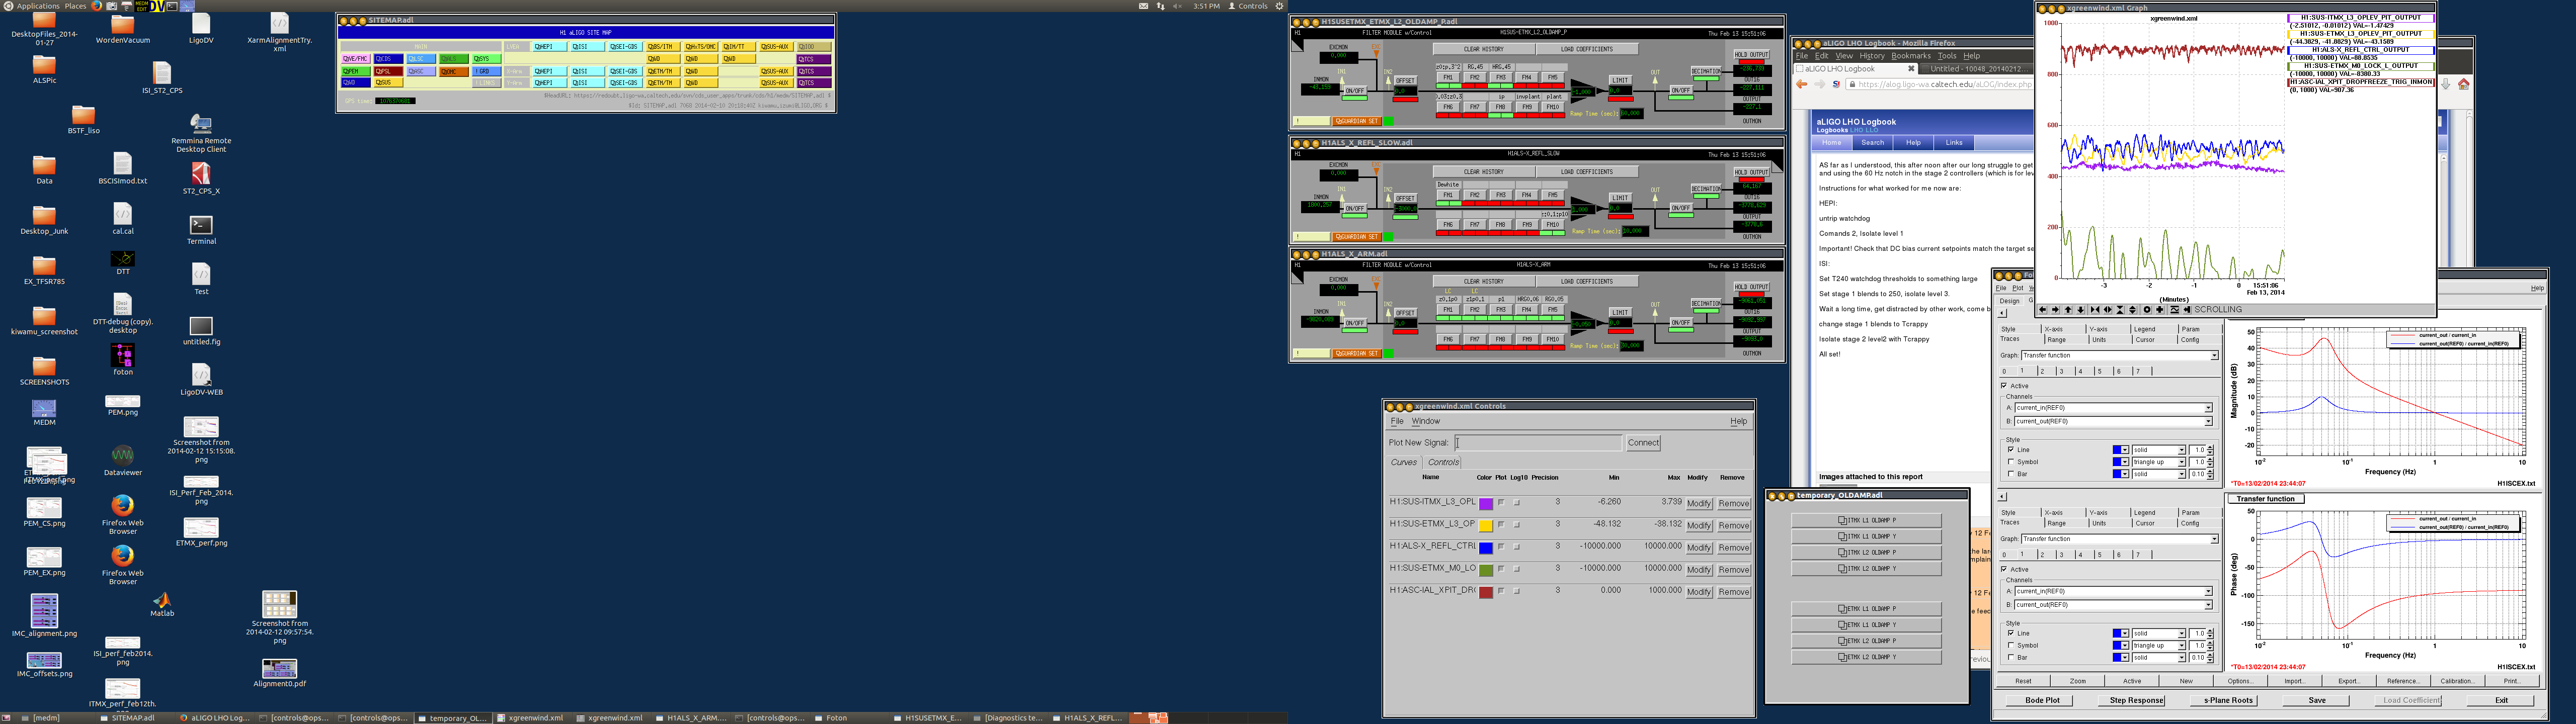2576x724 pixels.
Task: Click the Firefox back arrow button
Action: (x=1802, y=84)
